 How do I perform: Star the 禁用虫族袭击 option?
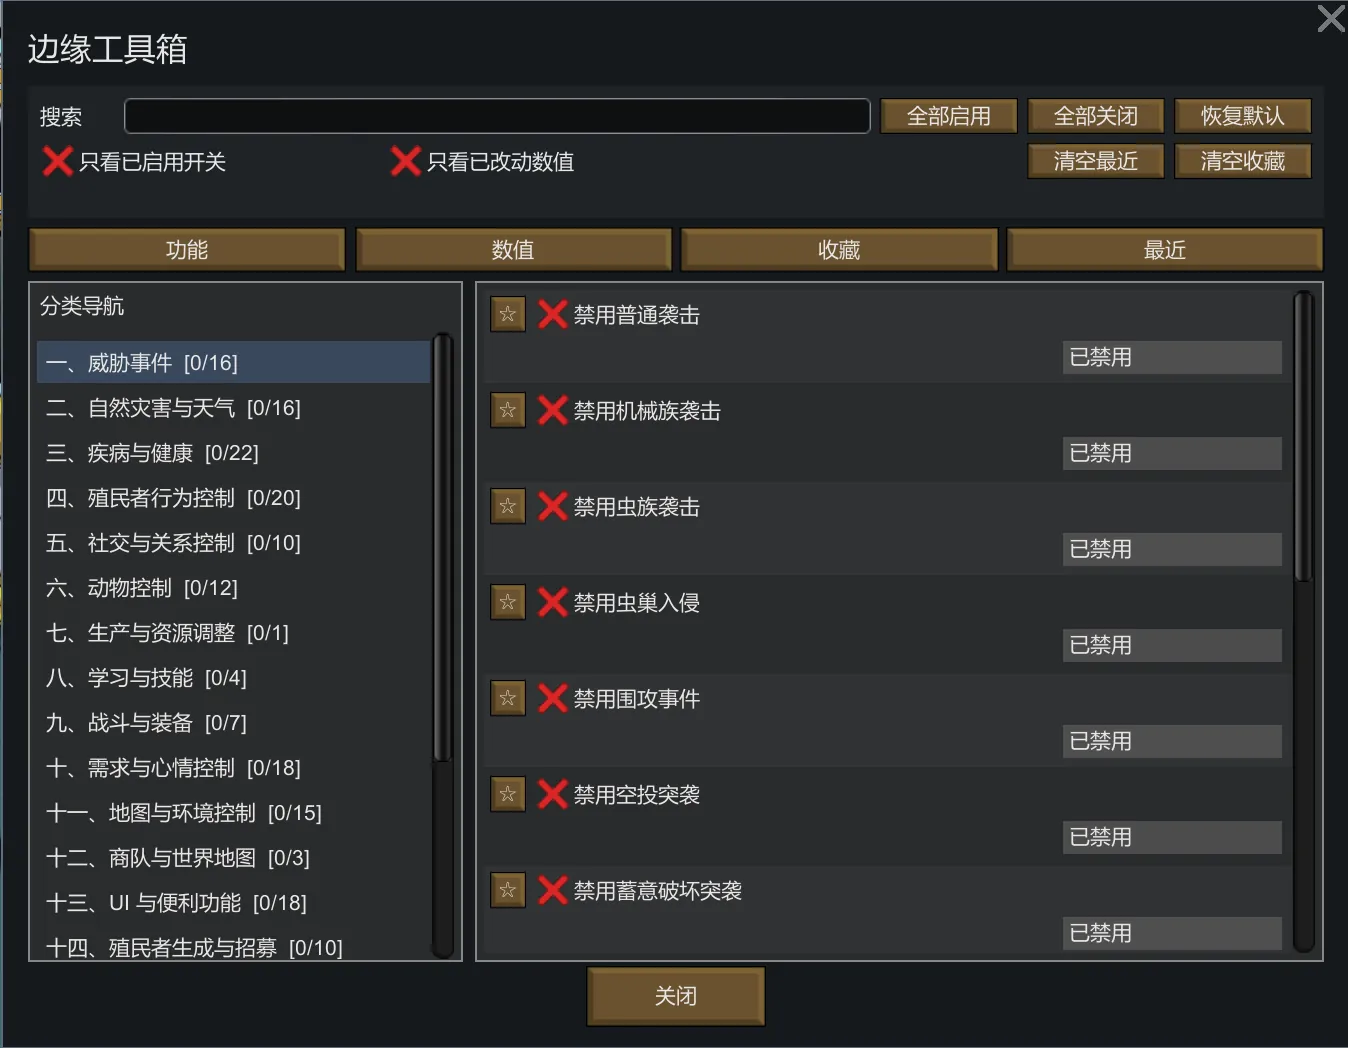[508, 506]
